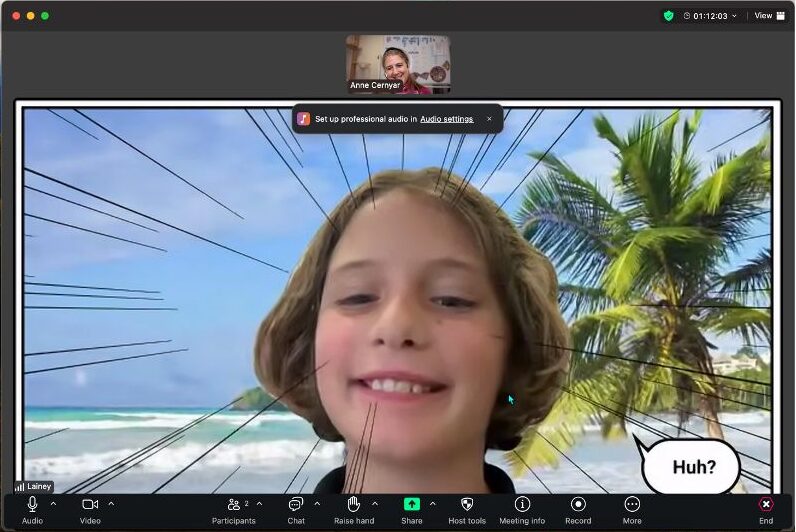Open reactions chevron beside Raise hand
The image size is (796, 532).
375,504
